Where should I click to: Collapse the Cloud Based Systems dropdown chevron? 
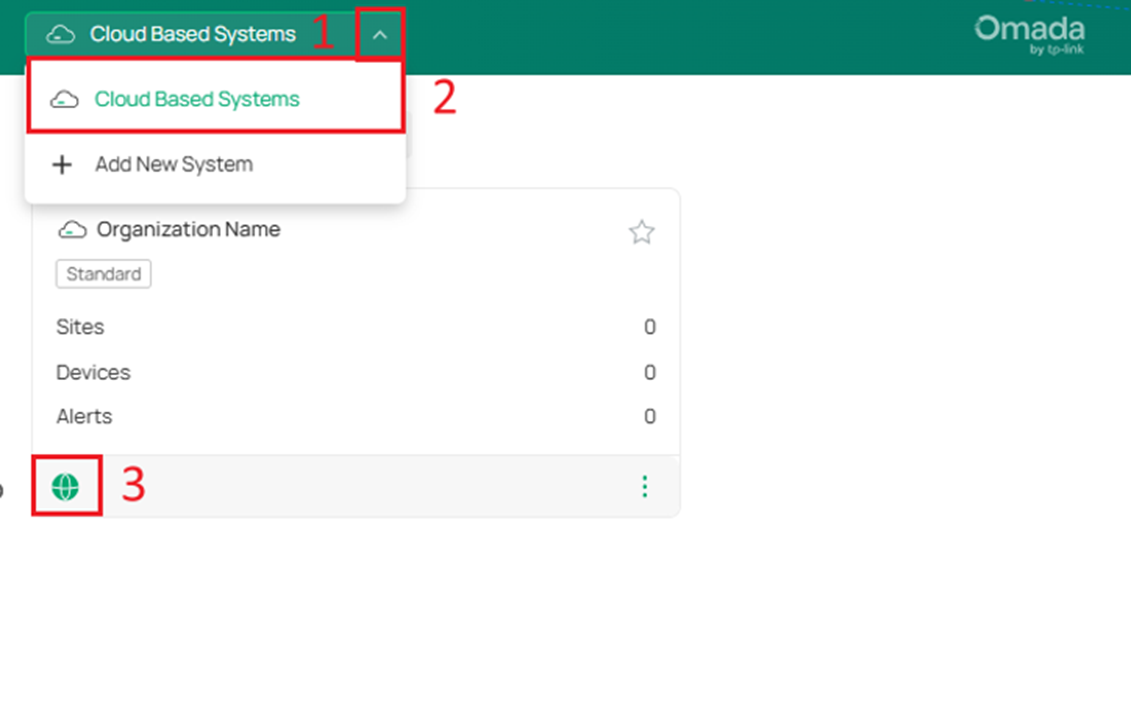coord(379,35)
